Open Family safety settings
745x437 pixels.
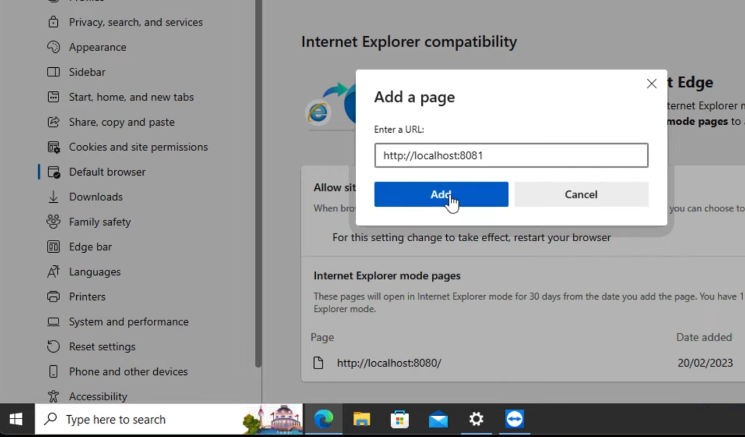tap(100, 222)
